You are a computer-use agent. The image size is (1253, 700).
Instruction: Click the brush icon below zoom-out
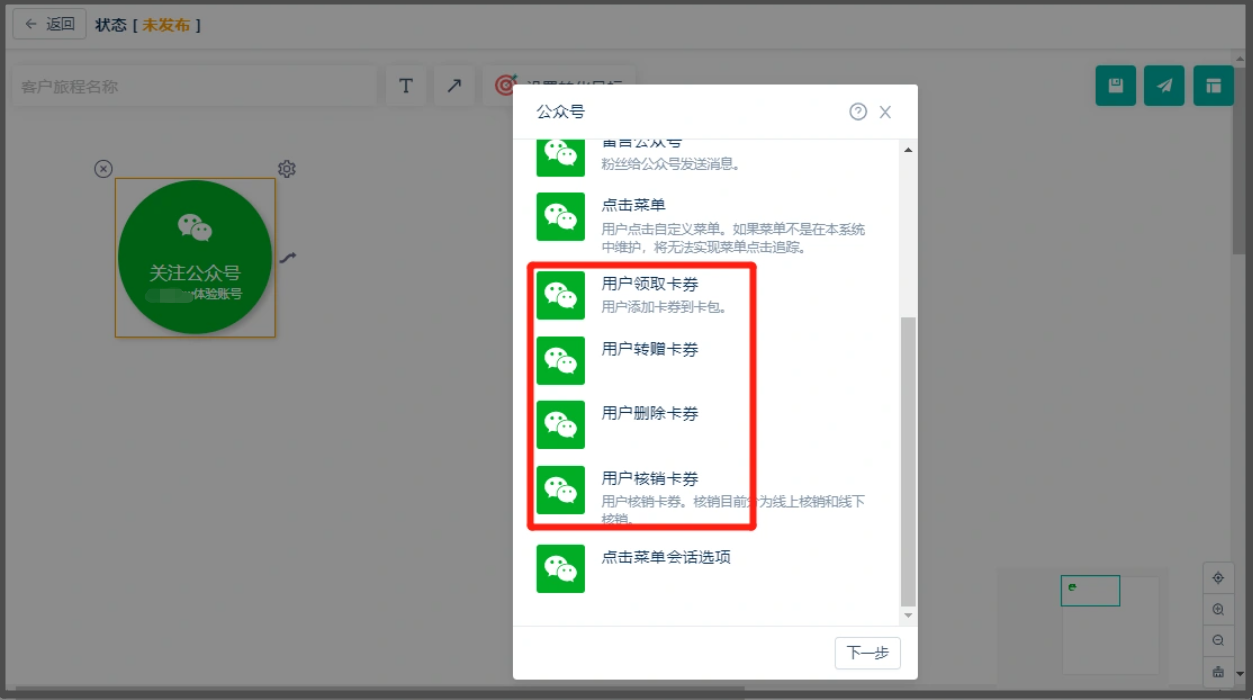pyautogui.click(x=1218, y=671)
